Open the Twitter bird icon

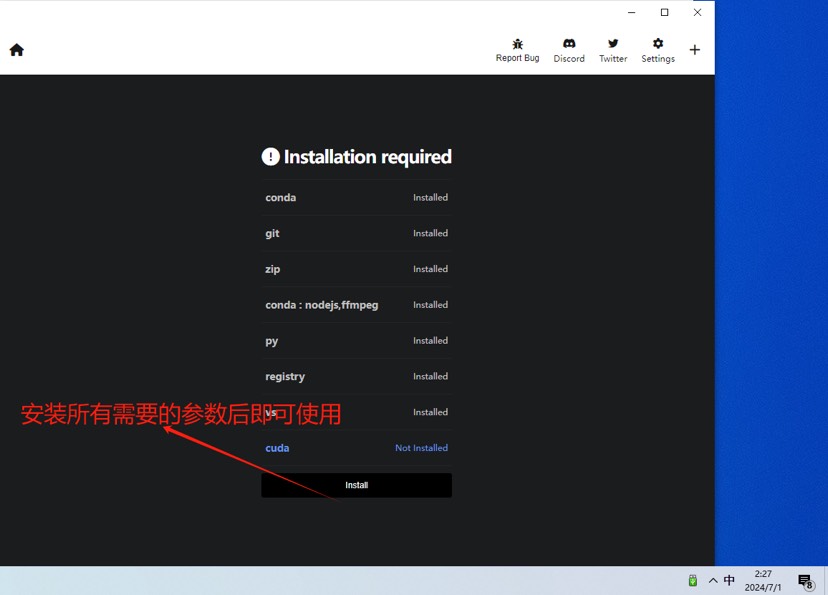pos(613,45)
